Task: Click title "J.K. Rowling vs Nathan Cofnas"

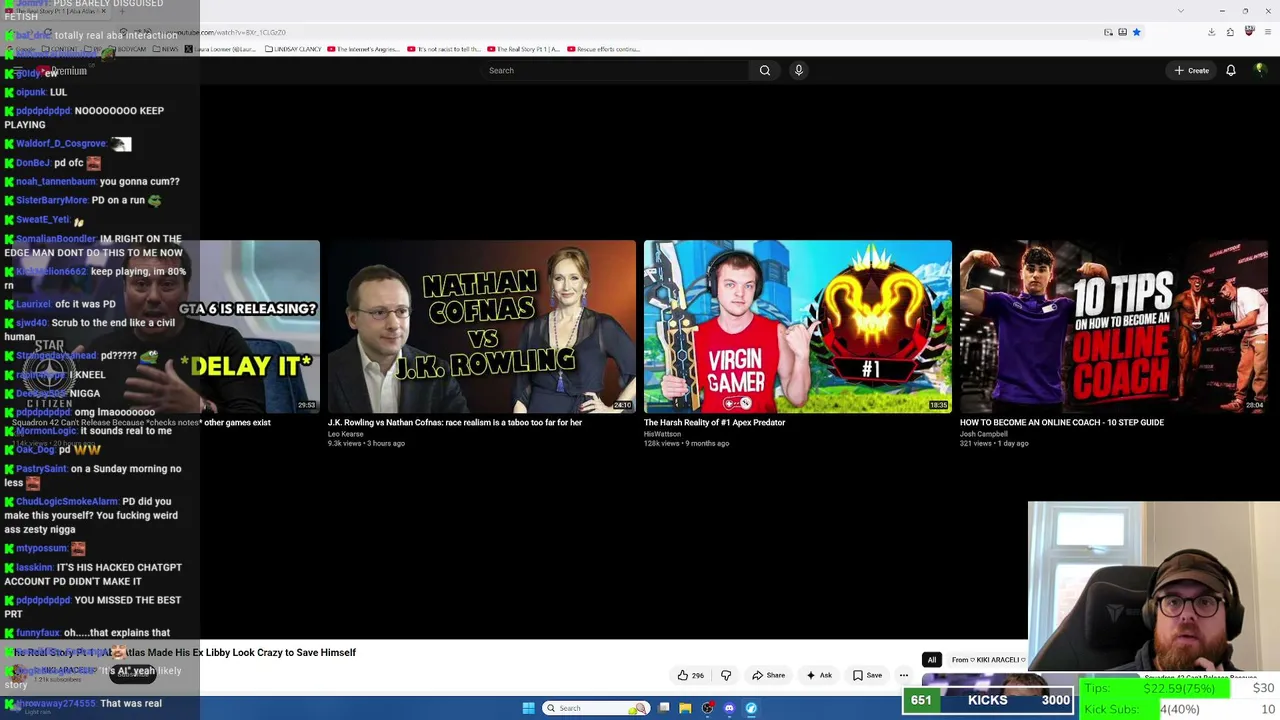Action: (455, 422)
